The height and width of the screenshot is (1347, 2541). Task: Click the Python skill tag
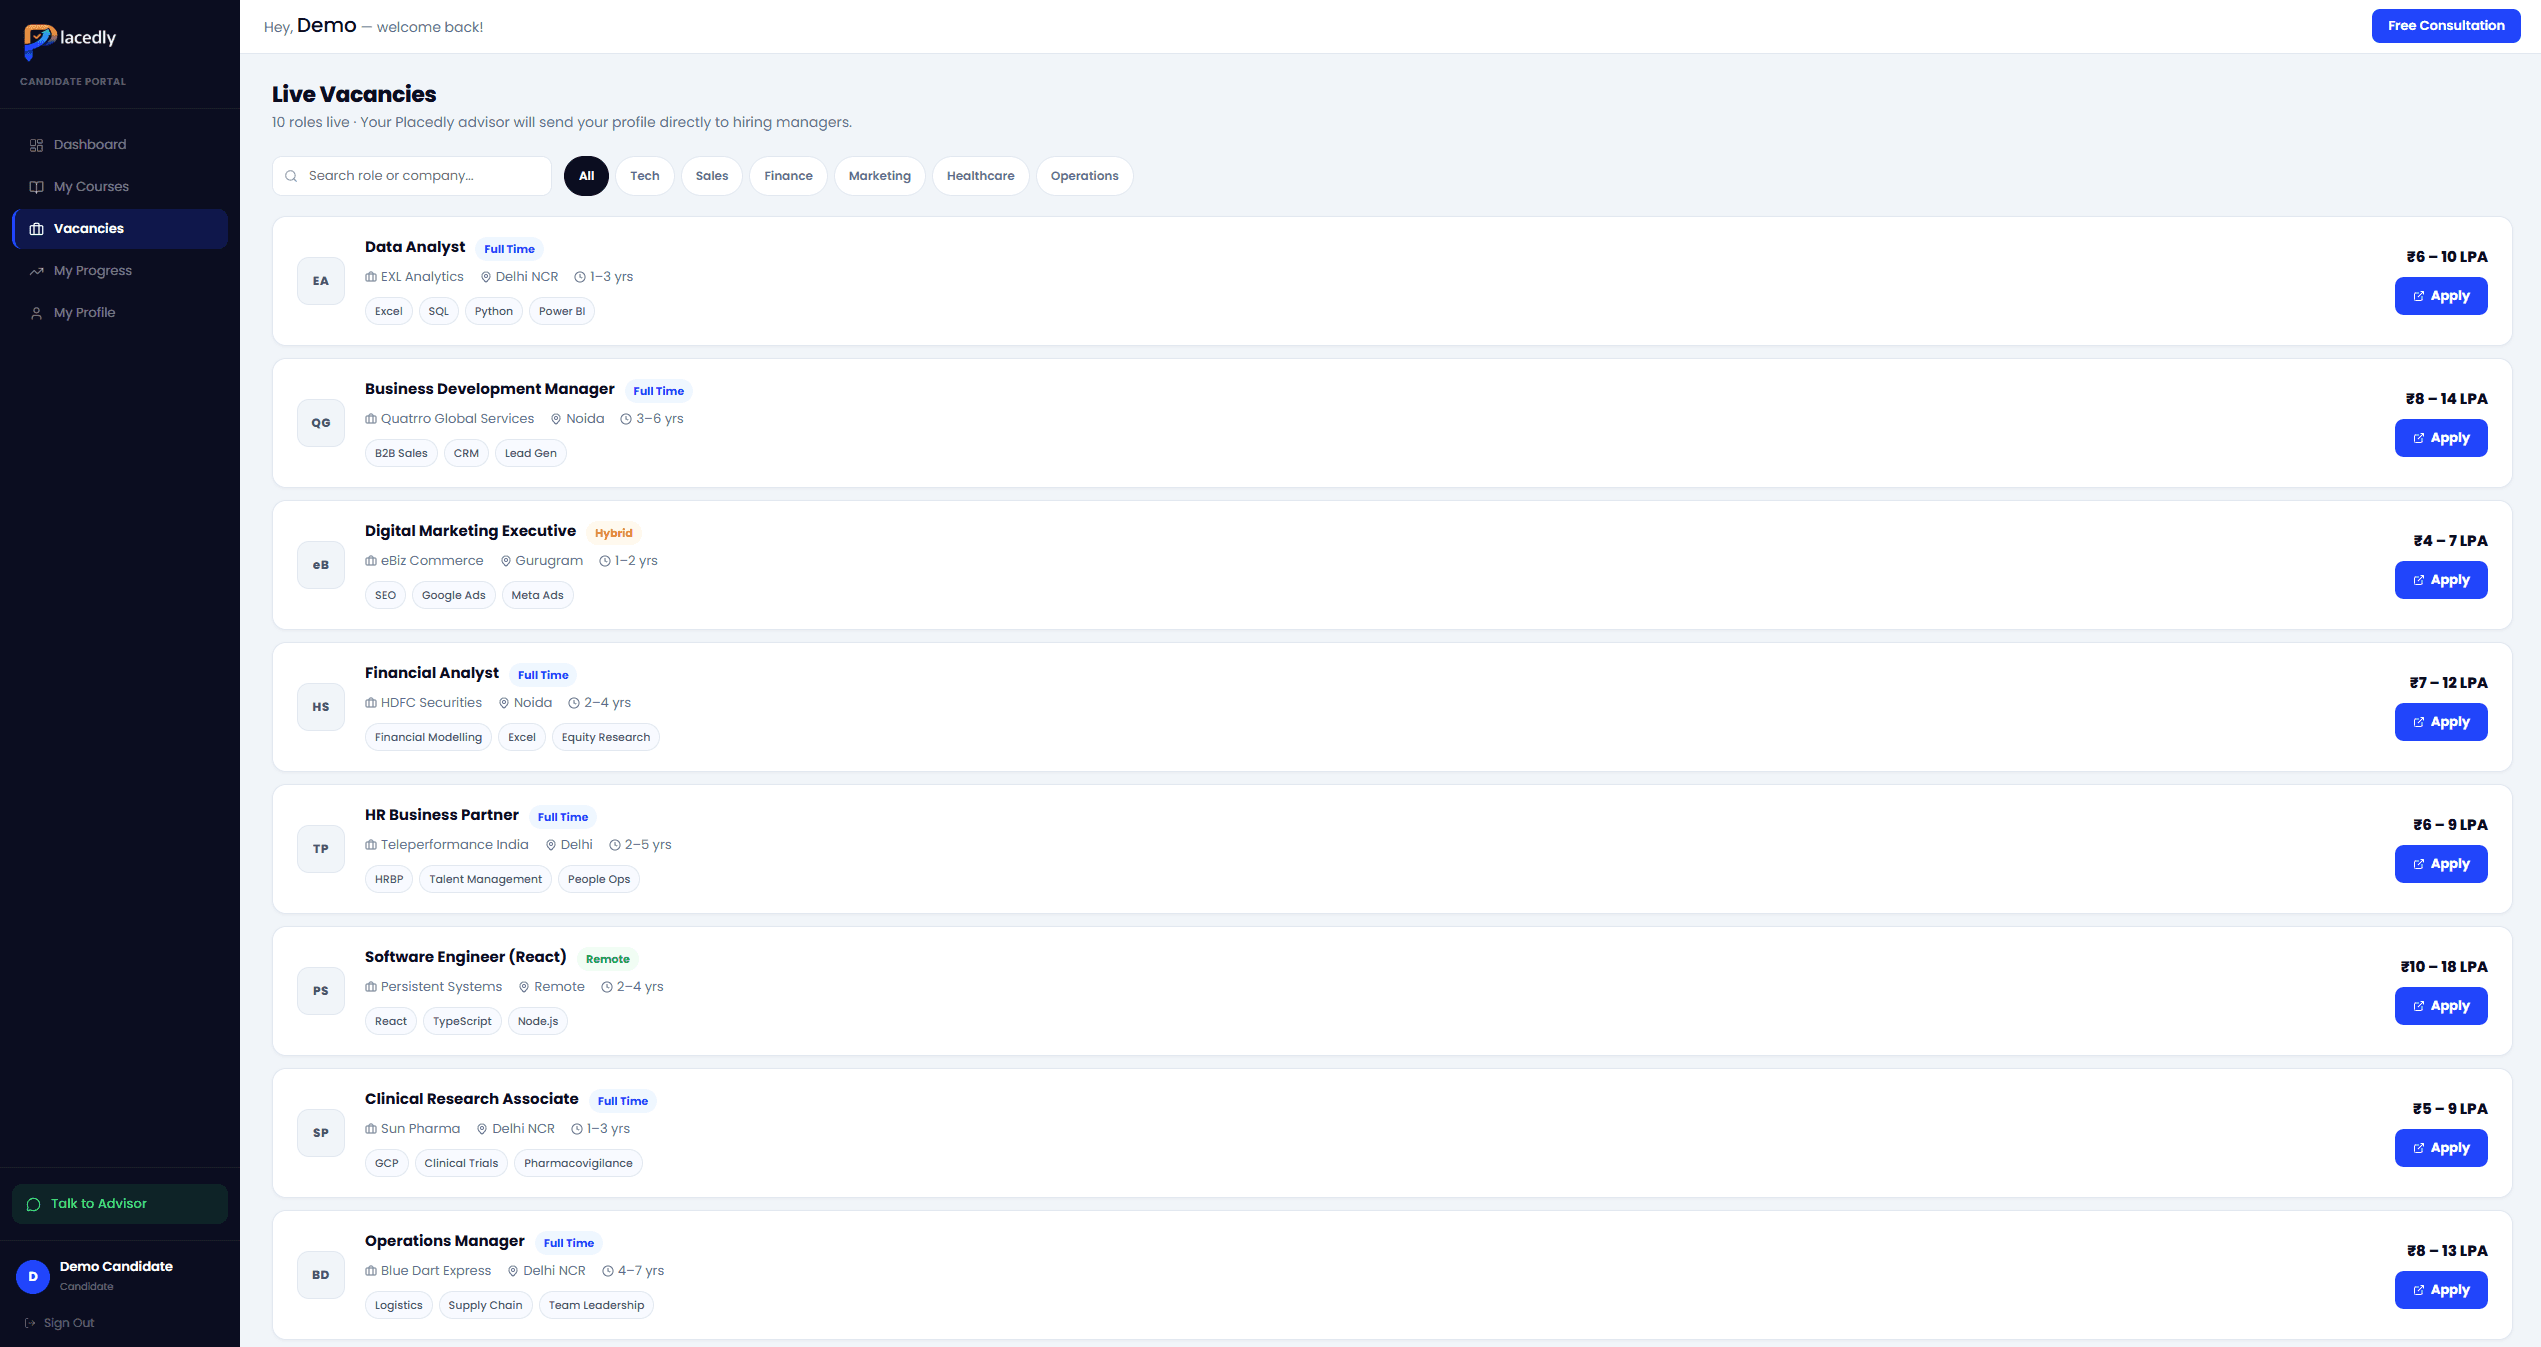494,311
